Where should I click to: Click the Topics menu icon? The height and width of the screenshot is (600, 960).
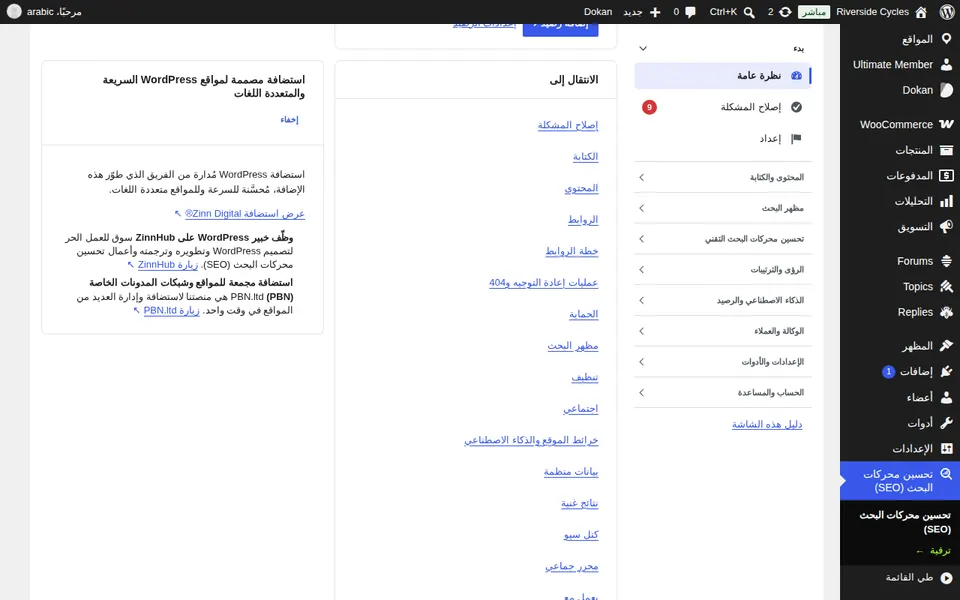pos(946,287)
